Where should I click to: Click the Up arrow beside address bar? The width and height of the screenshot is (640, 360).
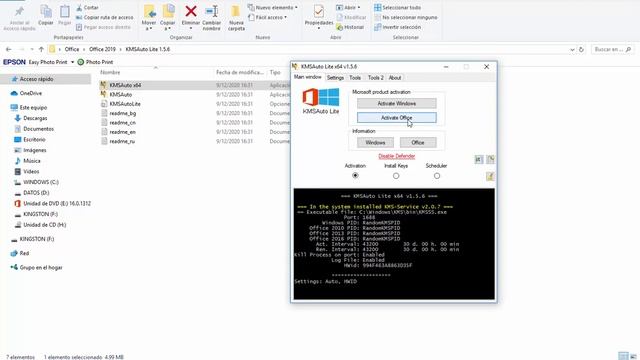click(x=41, y=49)
